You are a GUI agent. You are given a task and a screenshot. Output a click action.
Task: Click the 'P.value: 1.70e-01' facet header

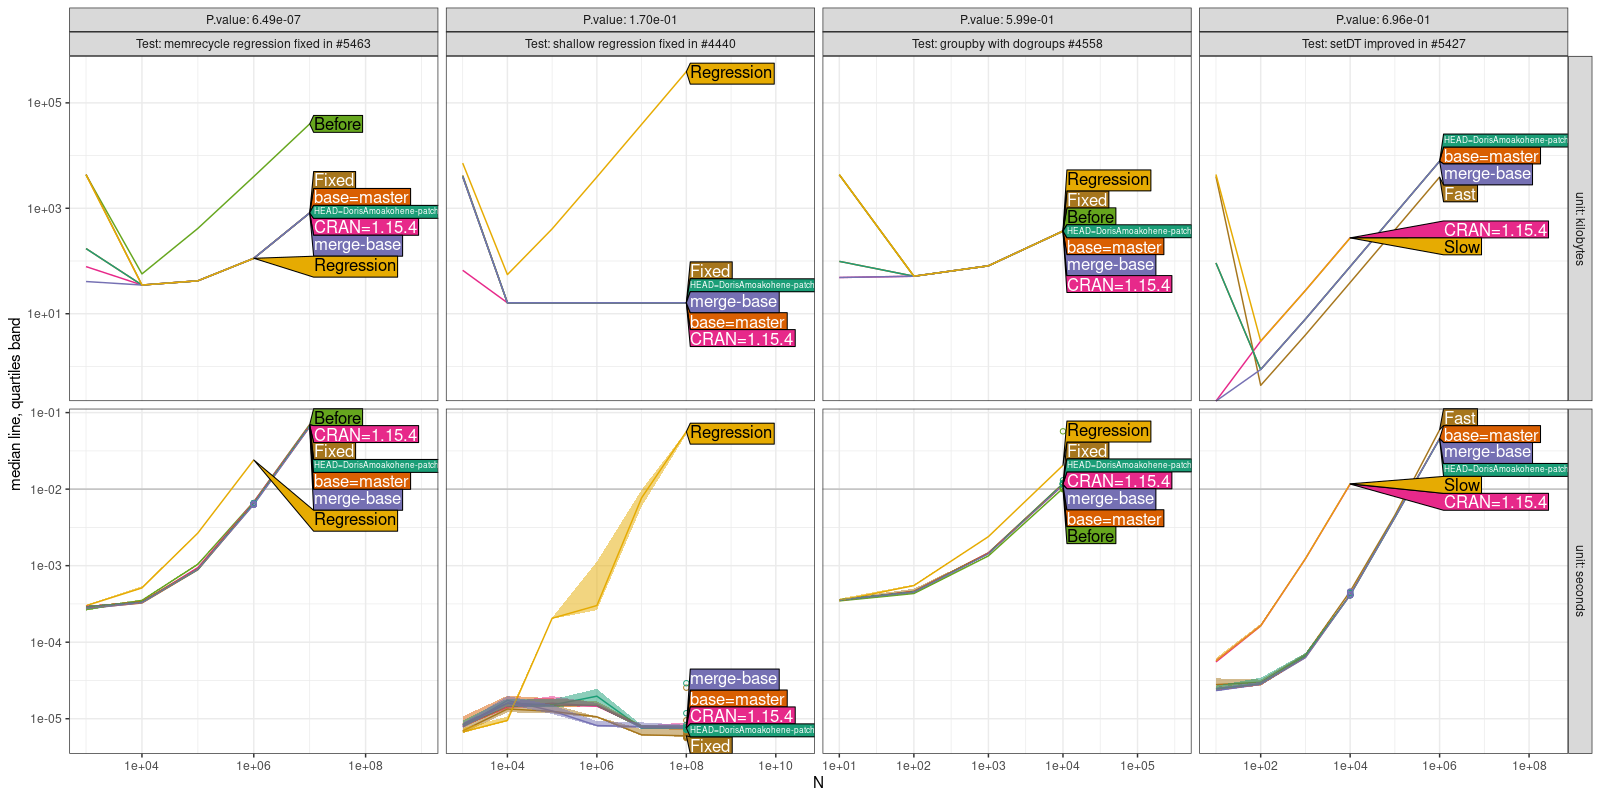pos(630,20)
